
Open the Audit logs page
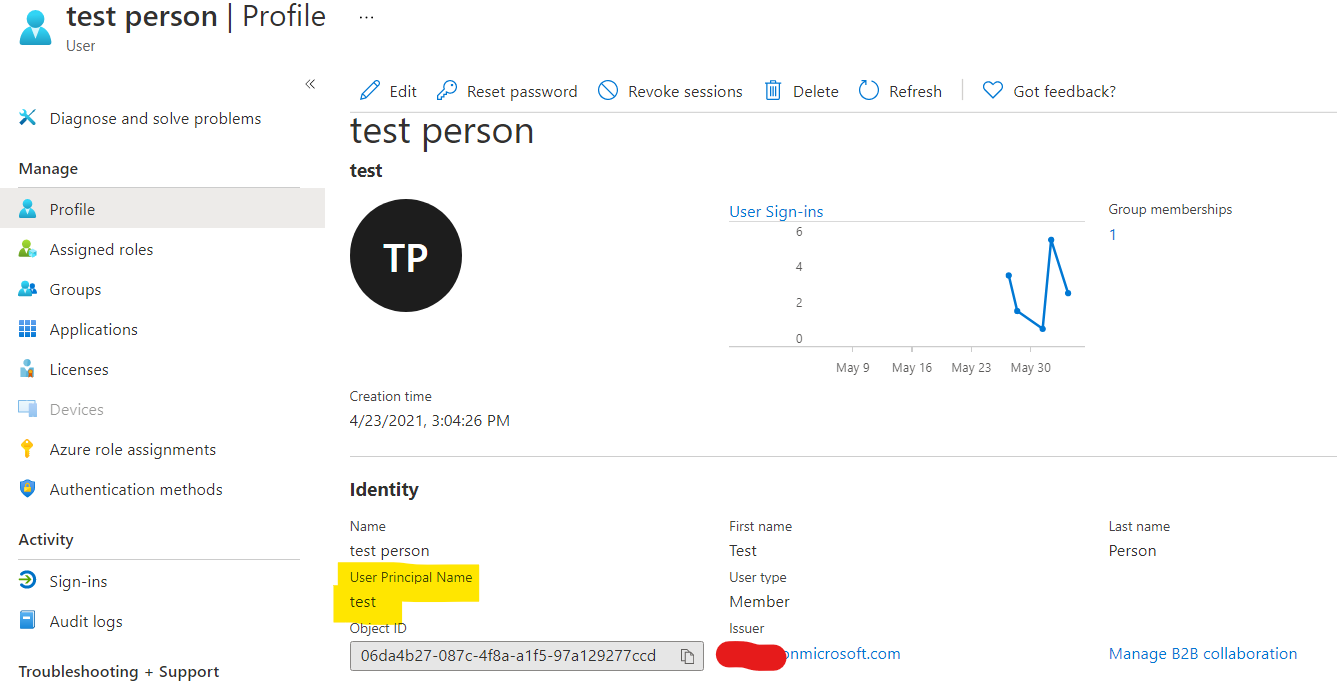pyautogui.click(x=86, y=621)
